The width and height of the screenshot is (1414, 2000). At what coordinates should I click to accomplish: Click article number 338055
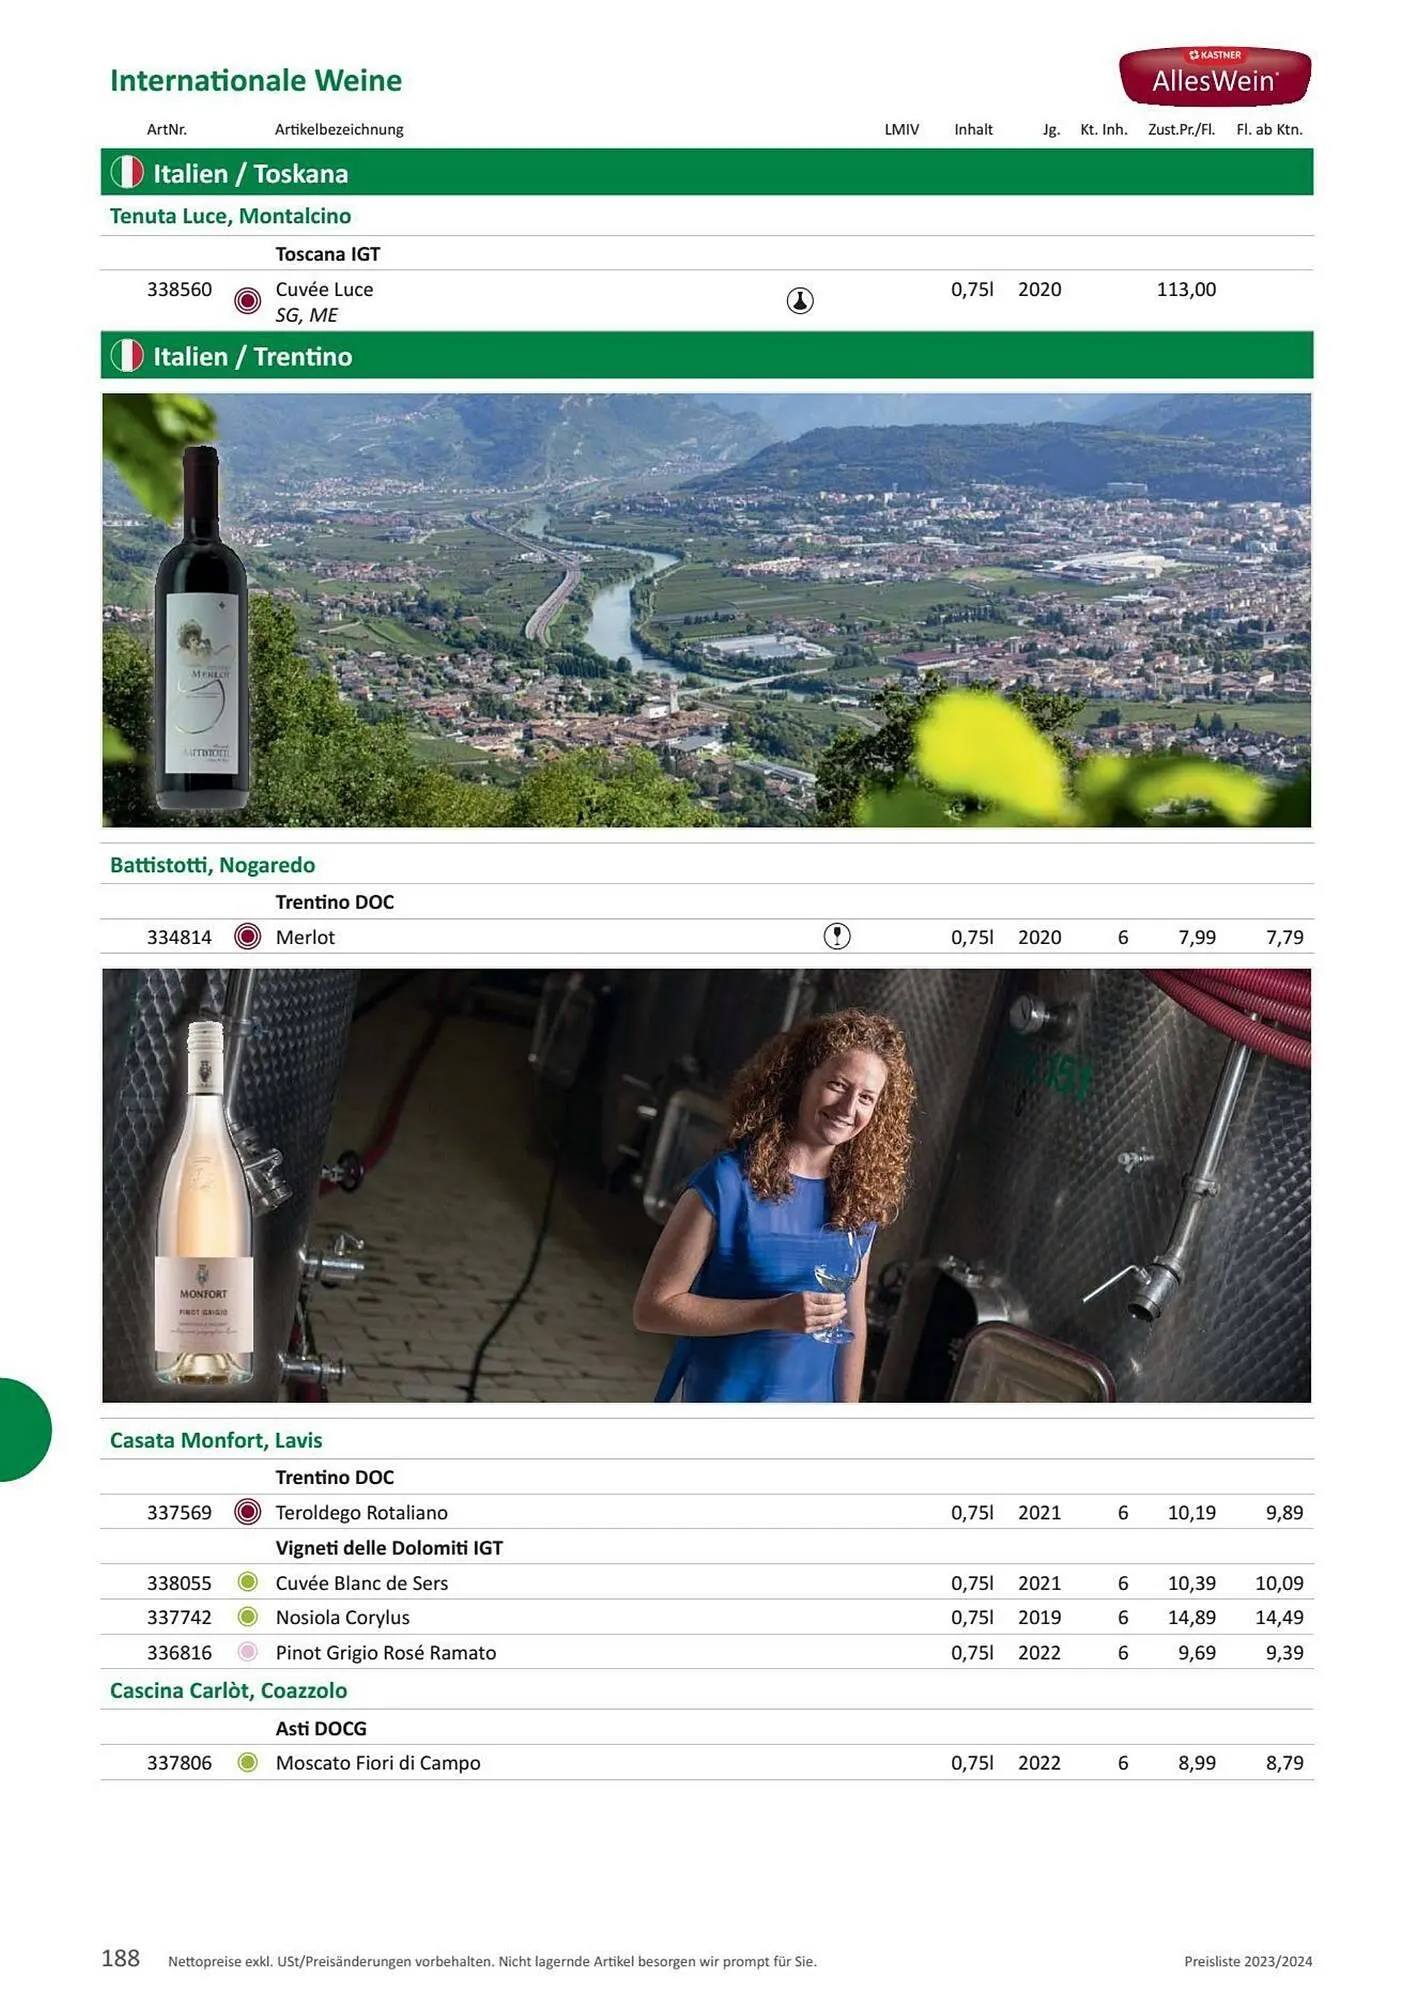pos(179,1582)
